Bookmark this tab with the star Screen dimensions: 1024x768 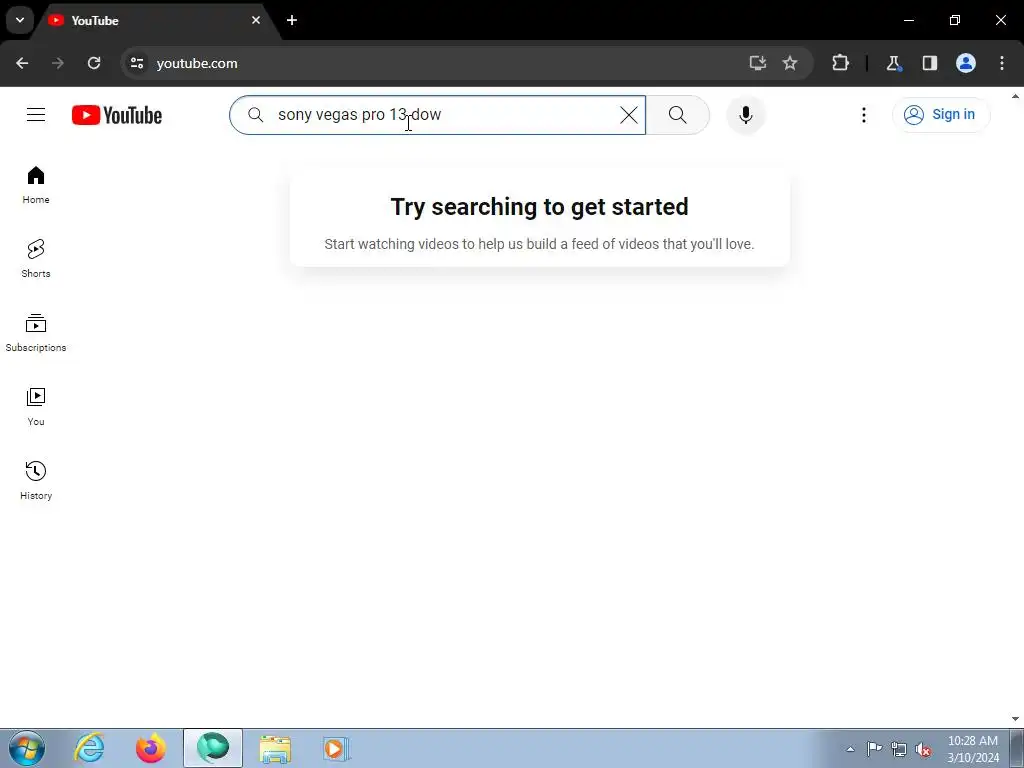click(x=790, y=63)
